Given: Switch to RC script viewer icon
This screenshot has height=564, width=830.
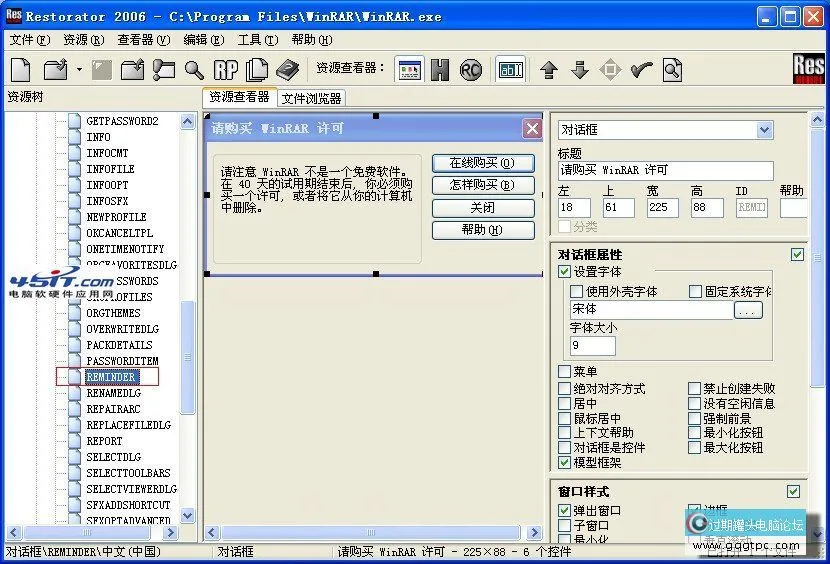Looking at the screenshot, I should [x=471, y=69].
